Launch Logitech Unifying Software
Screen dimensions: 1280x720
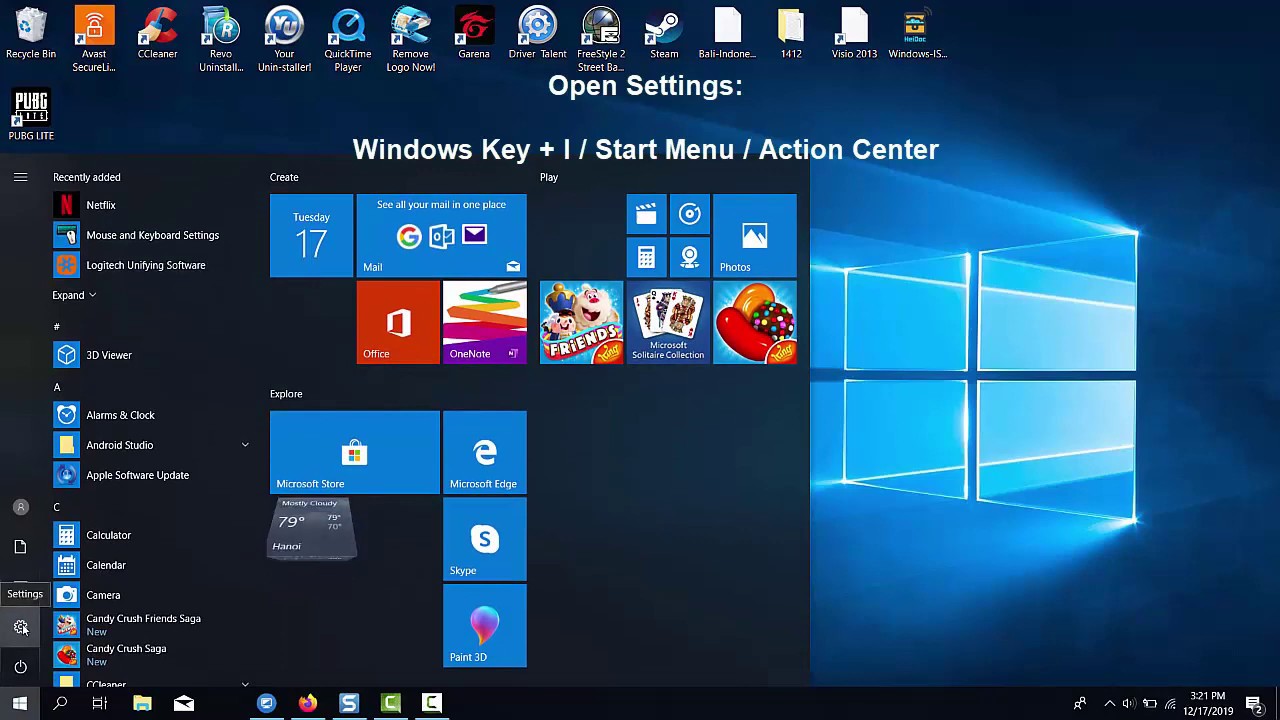click(150, 265)
